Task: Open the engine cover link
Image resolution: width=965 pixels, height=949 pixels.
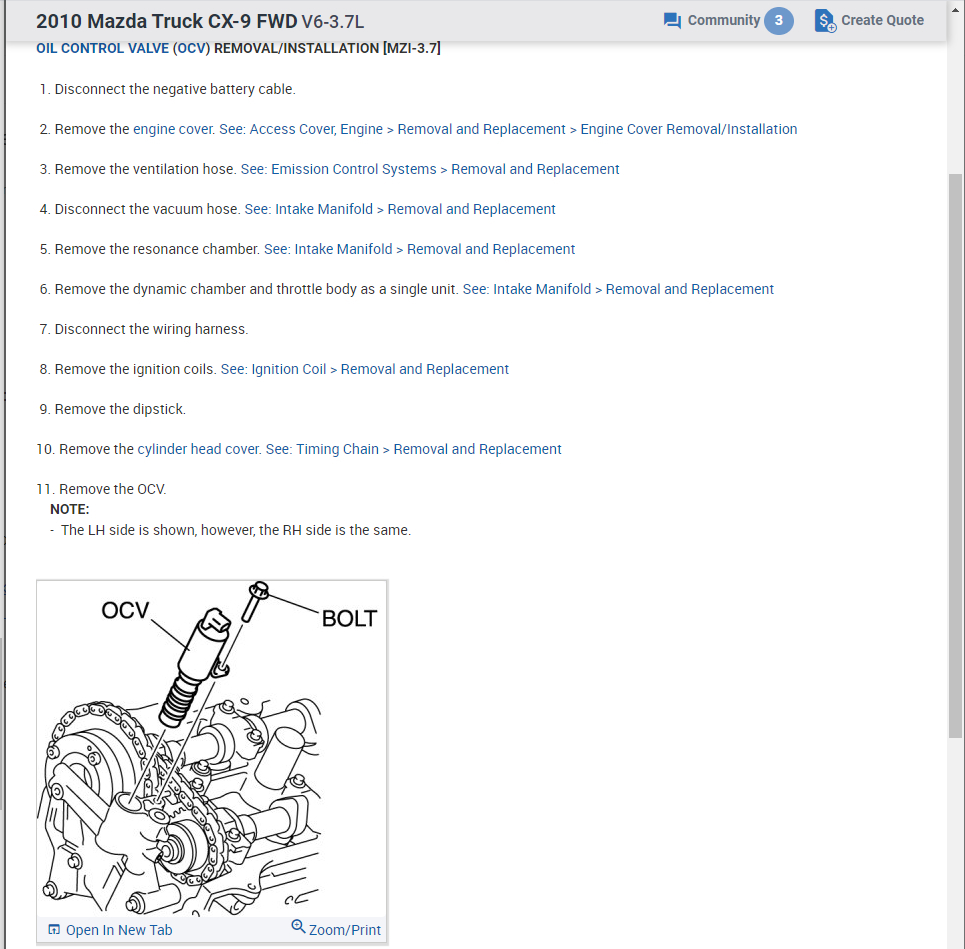Action: pyautogui.click(x=174, y=129)
